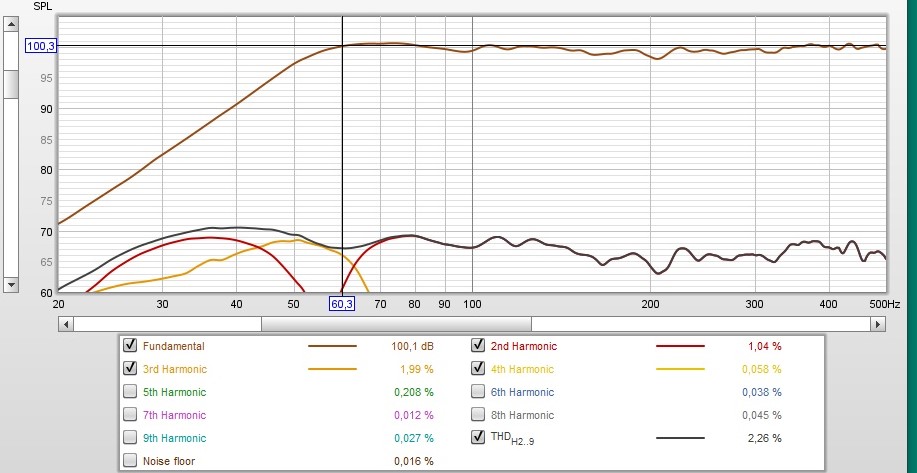
Task: Uncheck the 3rd Harmonic checkbox
Action: [x=130, y=369]
